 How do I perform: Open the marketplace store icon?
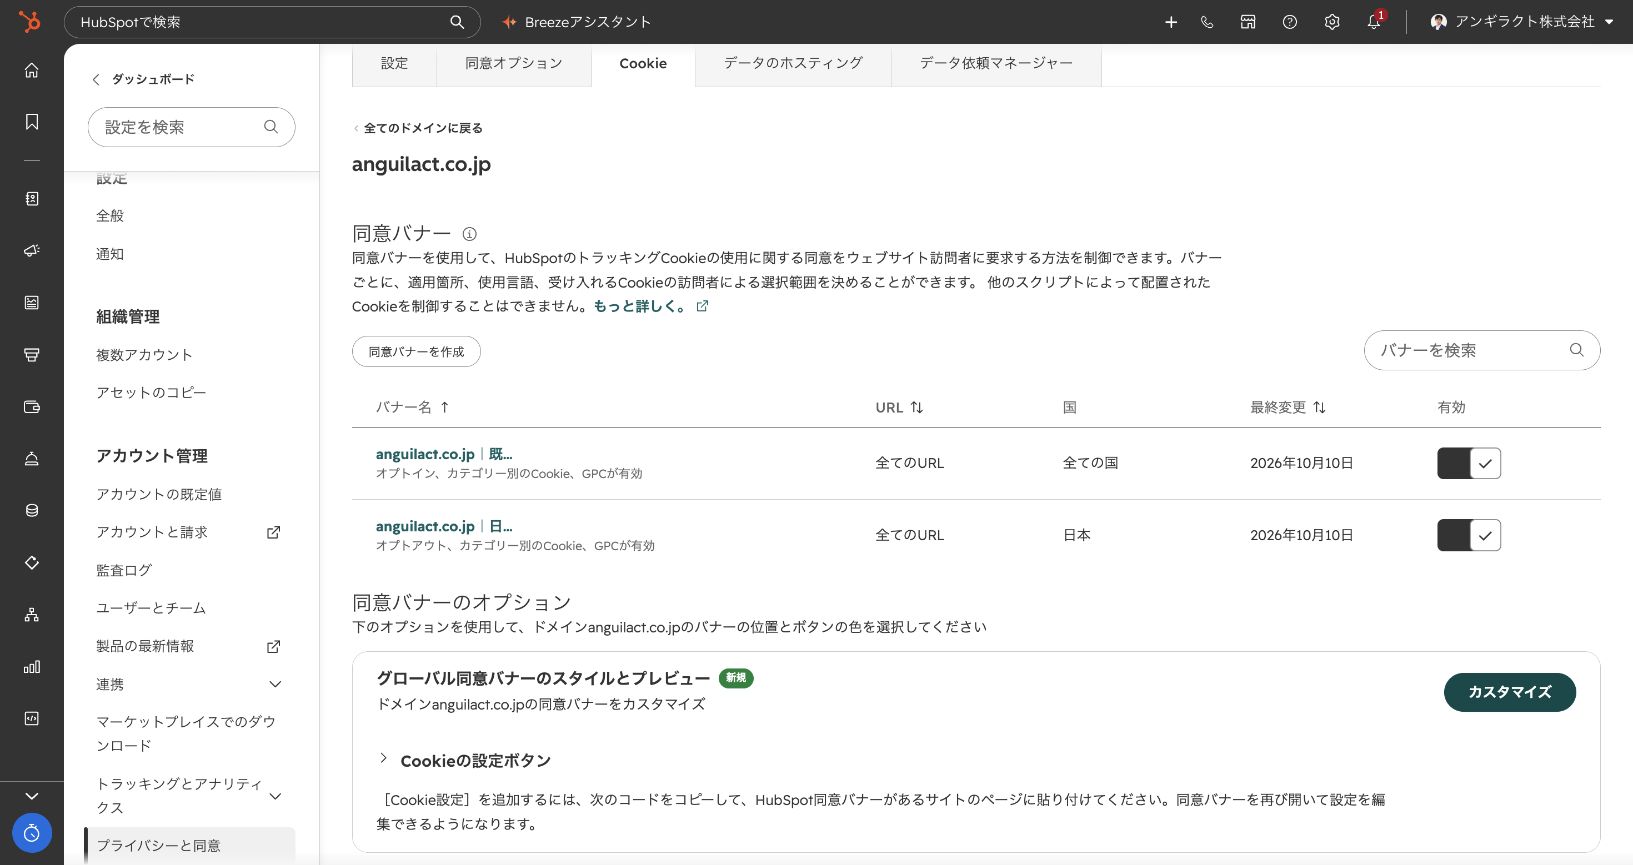coord(1248,22)
